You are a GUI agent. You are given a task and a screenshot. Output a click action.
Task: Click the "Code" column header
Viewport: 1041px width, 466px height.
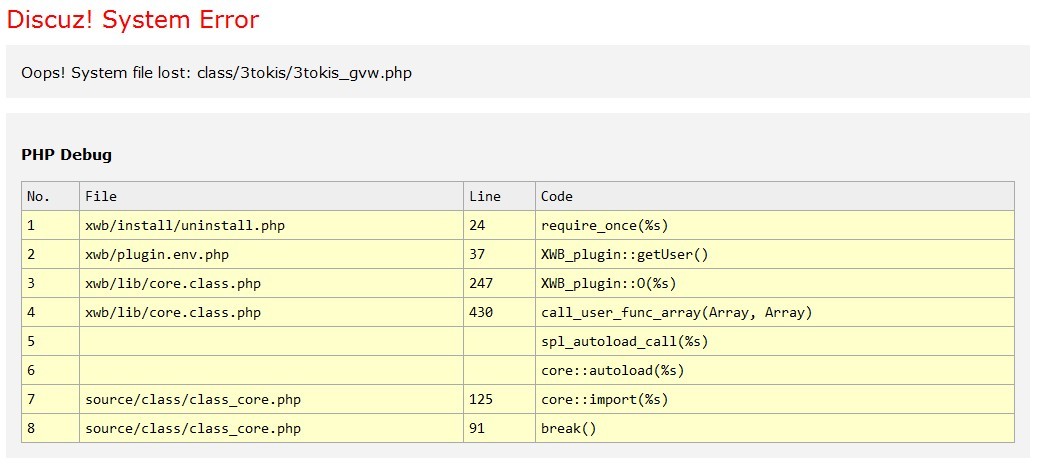(x=775, y=196)
